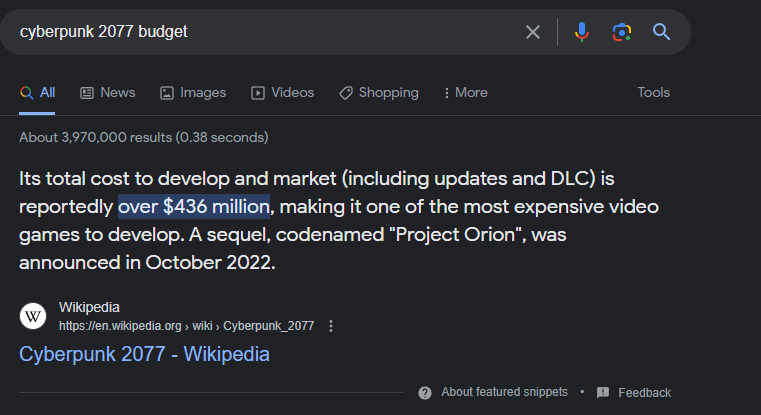Click the About featured snippets link
The height and width of the screenshot is (415, 761).
point(504,392)
